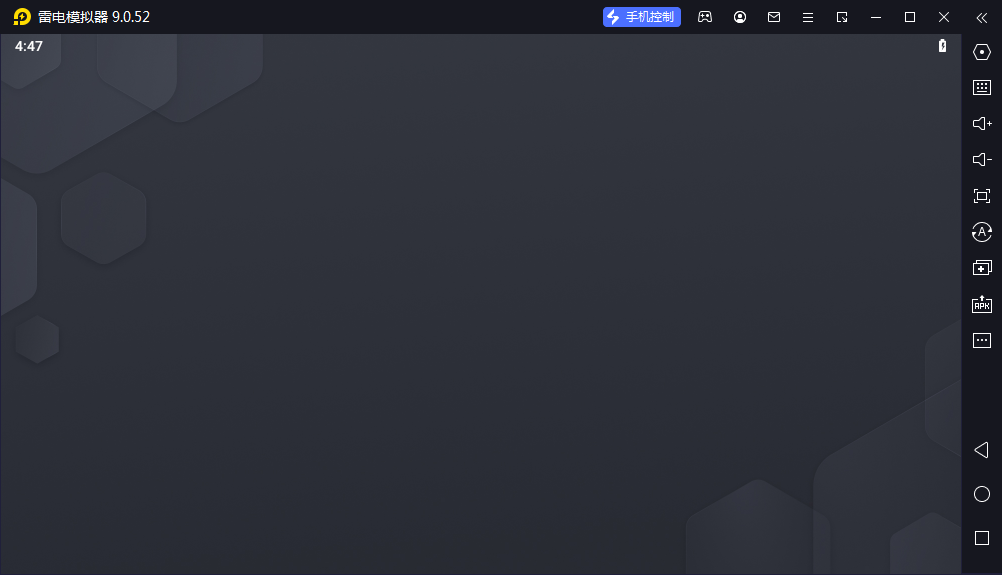Open the user account profile icon

tap(740, 17)
